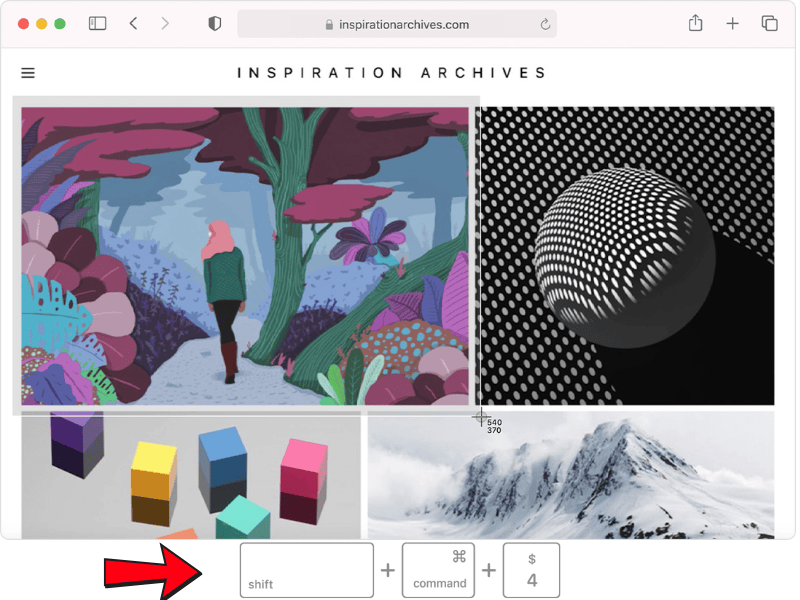Click the command key graphic
The width and height of the screenshot is (800, 600).
click(x=438, y=570)
